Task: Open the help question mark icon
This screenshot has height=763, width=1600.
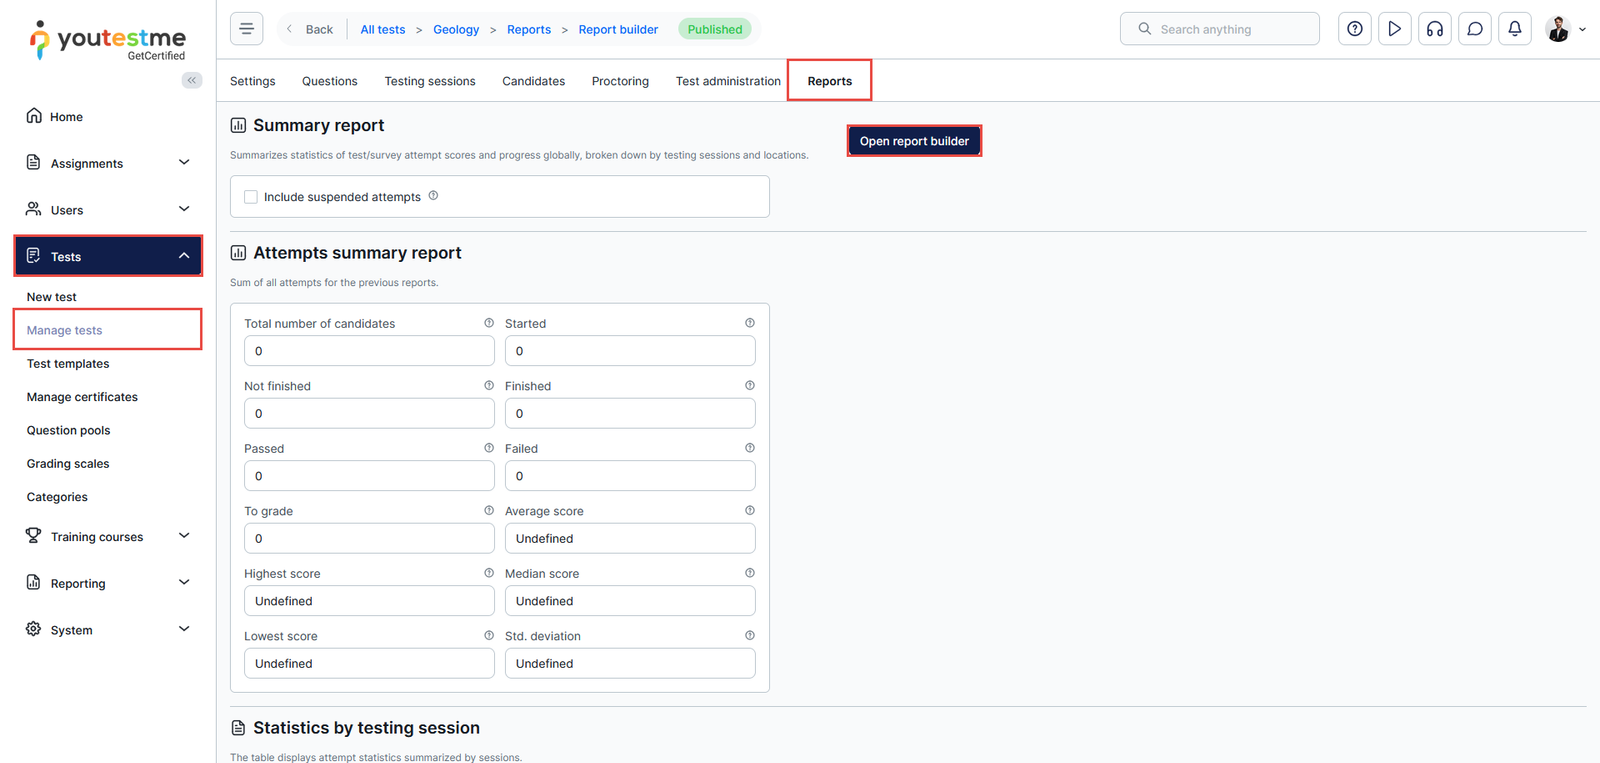Action: coord(1354,29)
